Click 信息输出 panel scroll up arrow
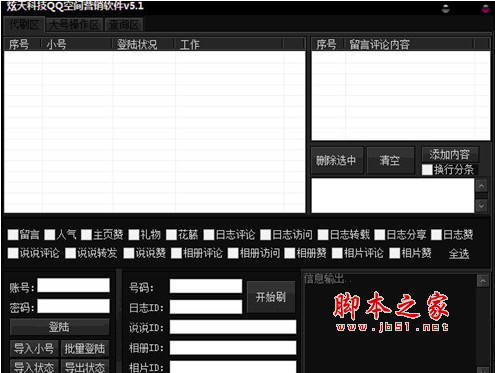The height and width of the screenshot is (373, 495). click(483, 281)
